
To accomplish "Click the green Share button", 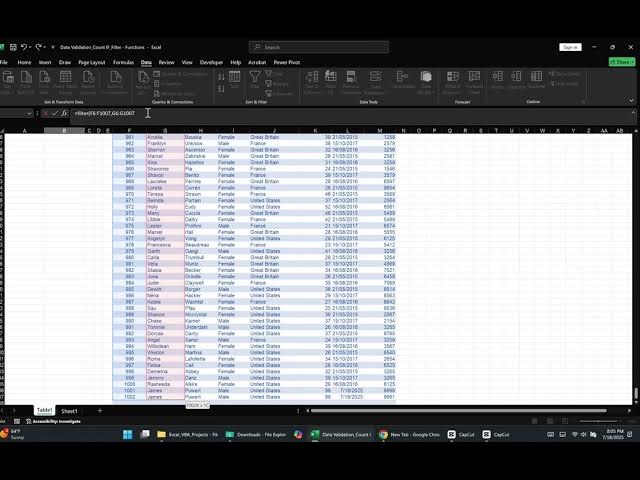I will pos(622,62).
